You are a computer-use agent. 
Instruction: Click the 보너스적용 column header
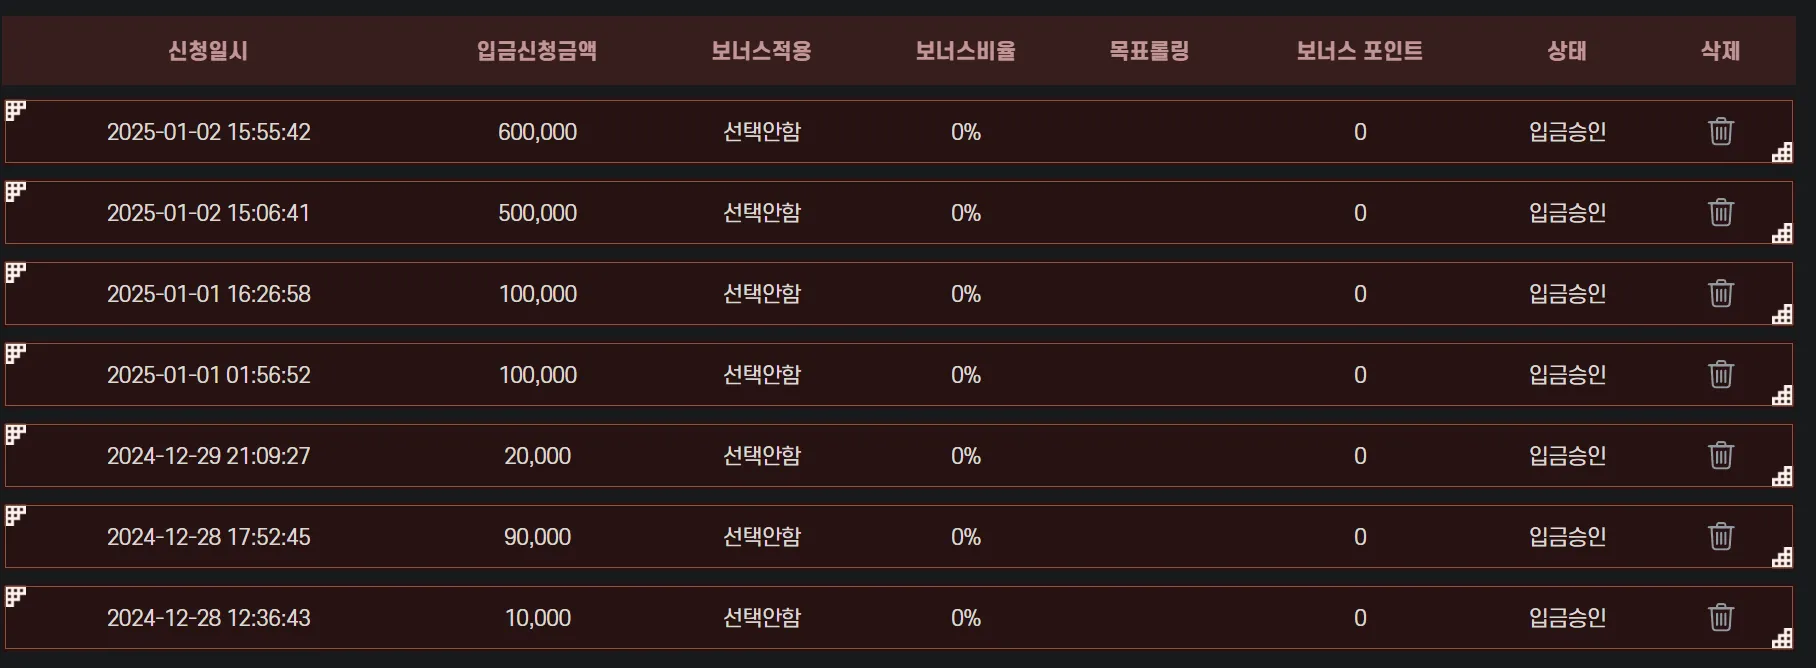pyautogui.click(x=761, y=51)
